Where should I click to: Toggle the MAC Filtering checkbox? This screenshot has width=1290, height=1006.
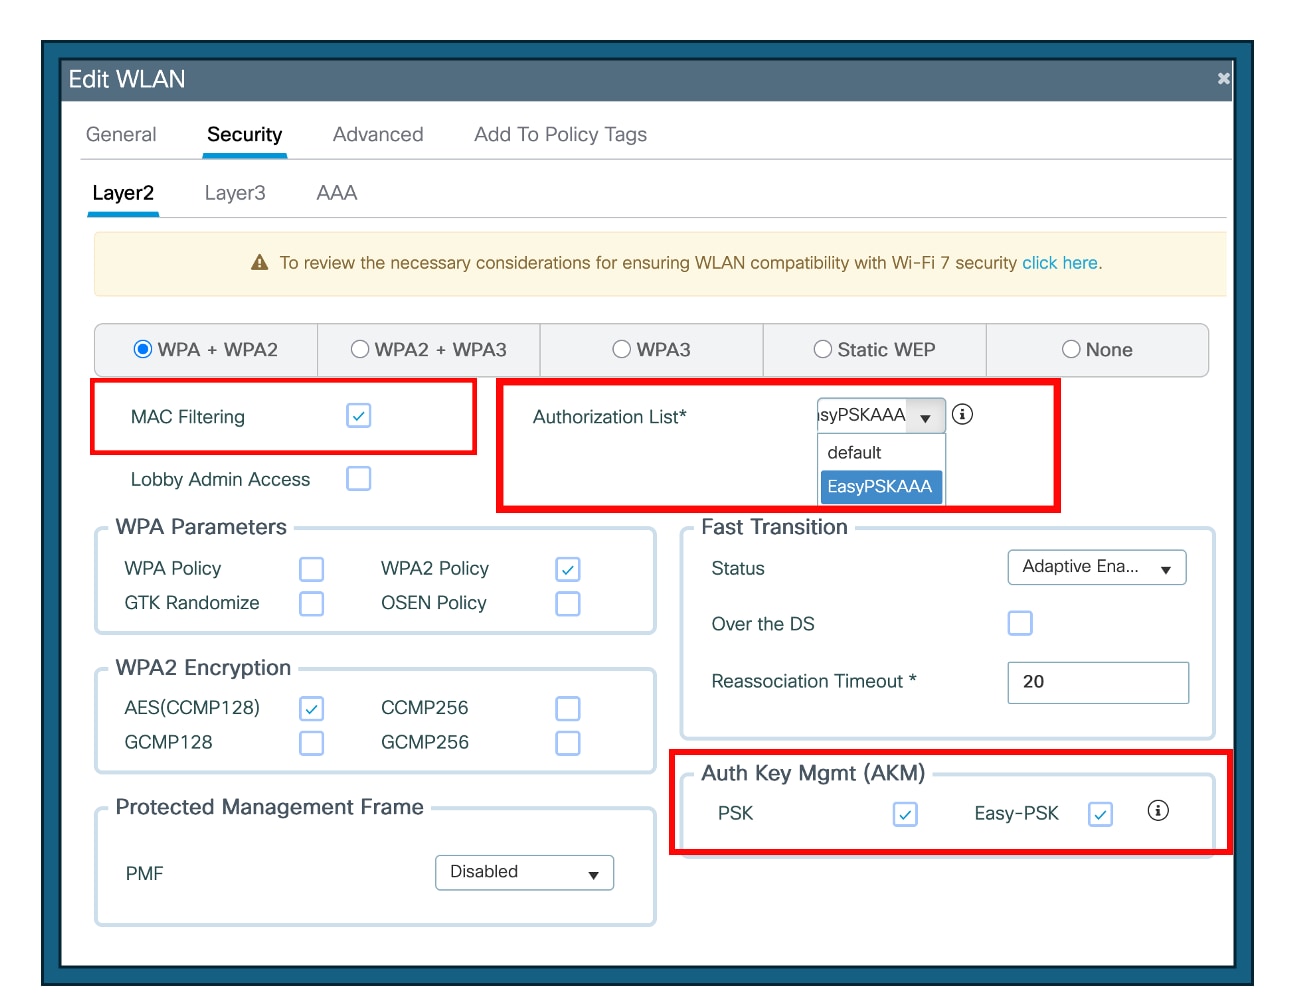pyautogui.click(x=359, y=415)
